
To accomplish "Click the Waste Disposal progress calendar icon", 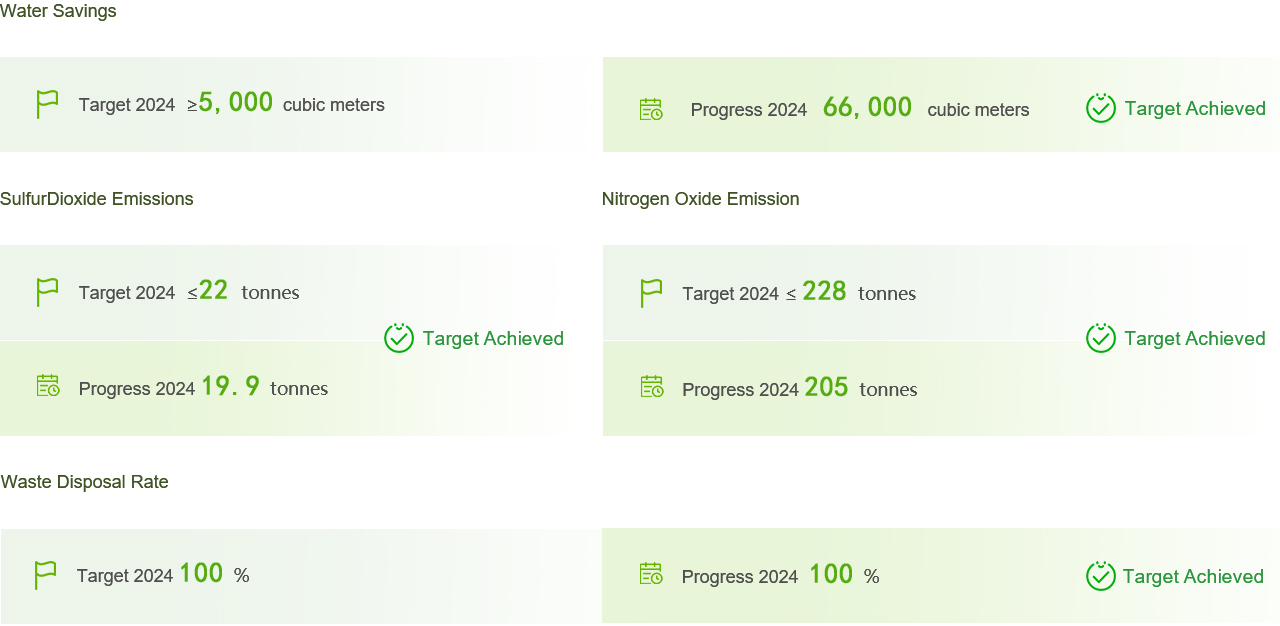I will point(651,573).
